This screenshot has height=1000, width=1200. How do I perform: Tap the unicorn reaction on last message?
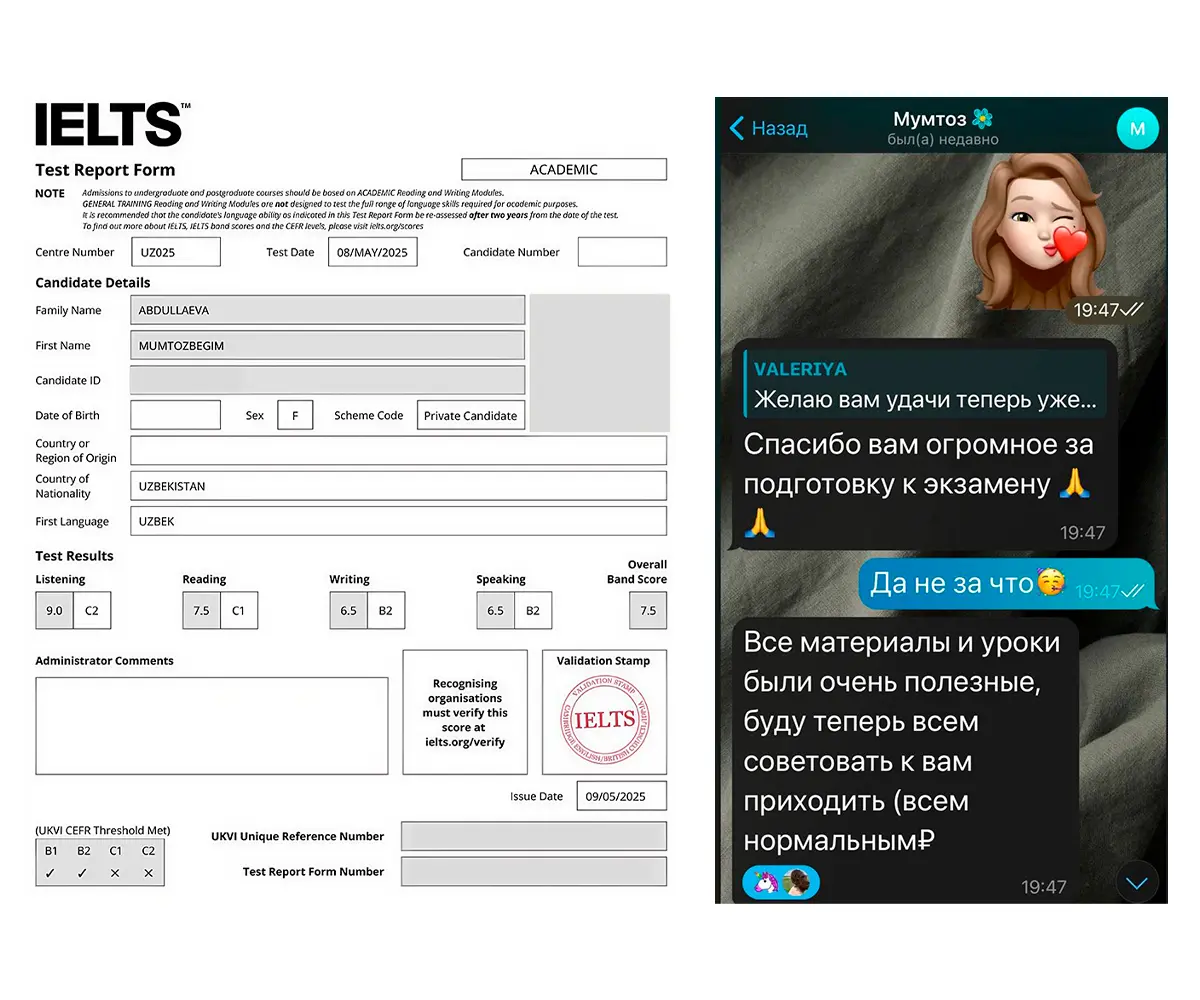765,883
